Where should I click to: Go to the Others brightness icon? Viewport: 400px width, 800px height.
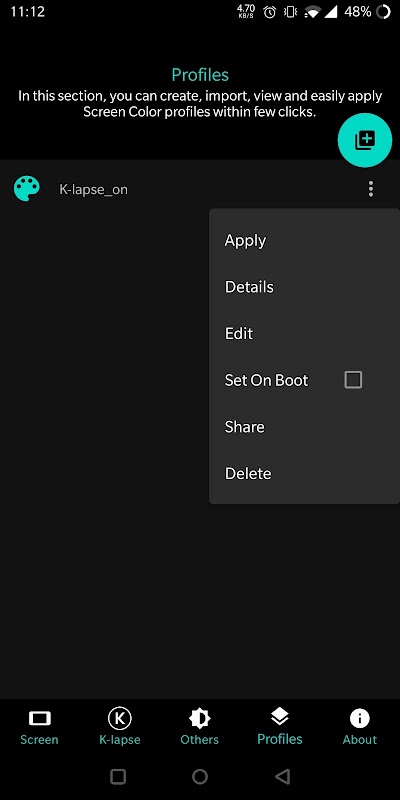(199, 719)
